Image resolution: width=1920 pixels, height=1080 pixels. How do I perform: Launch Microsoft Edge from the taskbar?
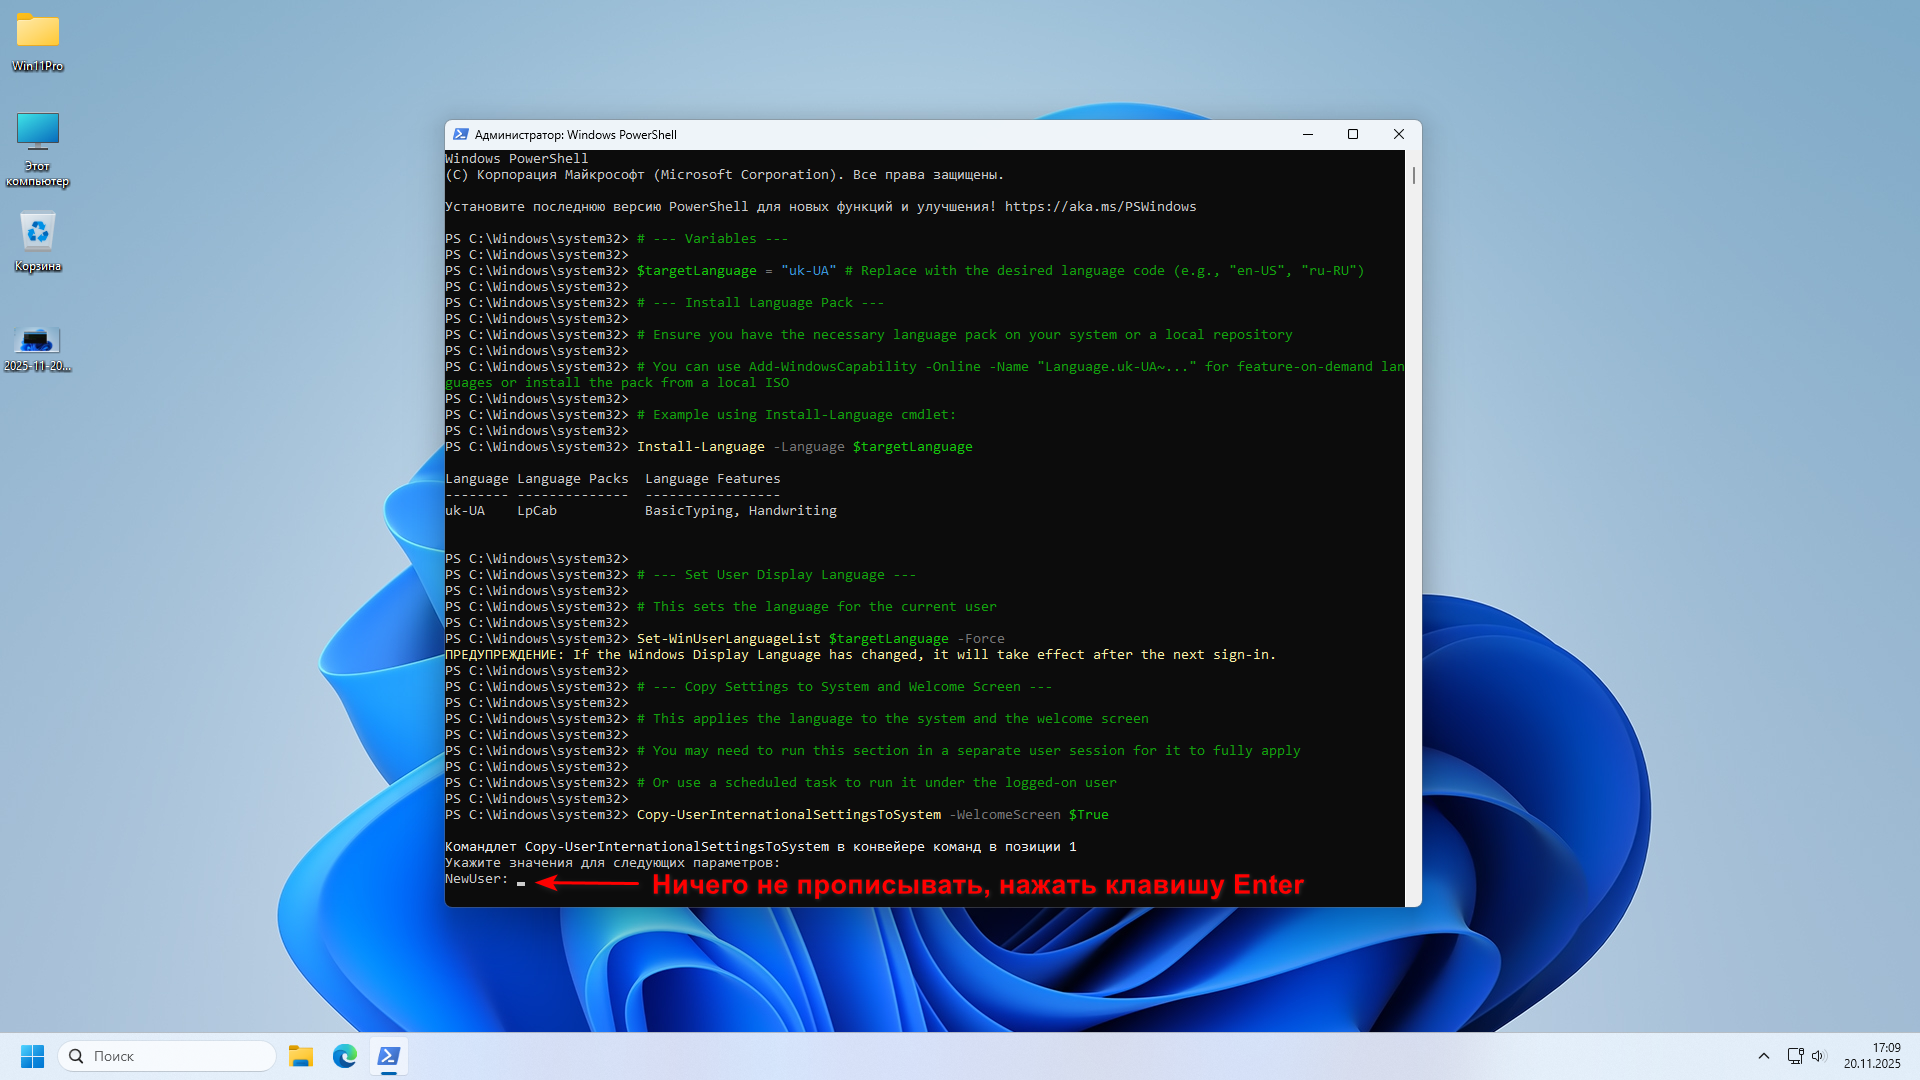tap(345, 1056)
